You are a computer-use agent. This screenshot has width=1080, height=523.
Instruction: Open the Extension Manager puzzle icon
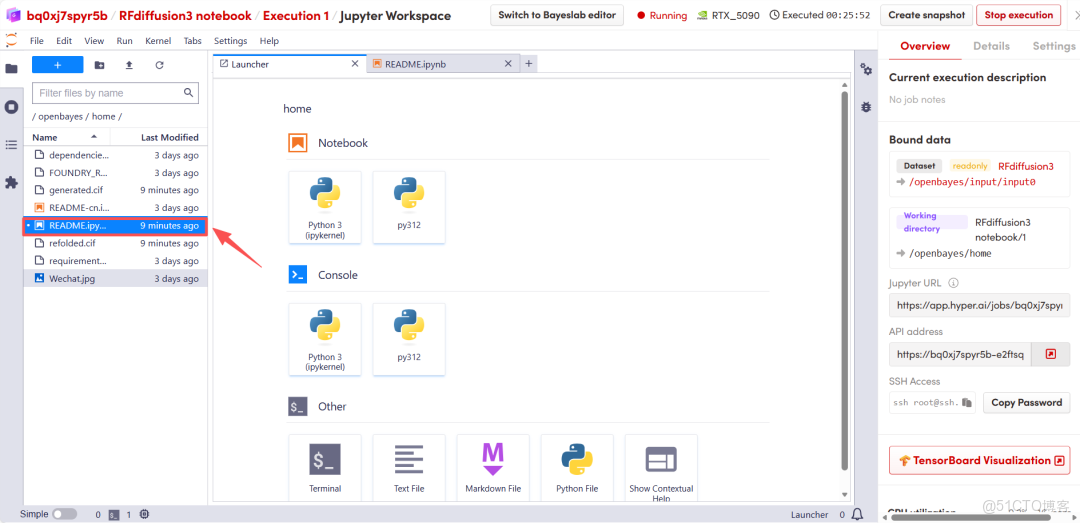[x=11, y=183]
